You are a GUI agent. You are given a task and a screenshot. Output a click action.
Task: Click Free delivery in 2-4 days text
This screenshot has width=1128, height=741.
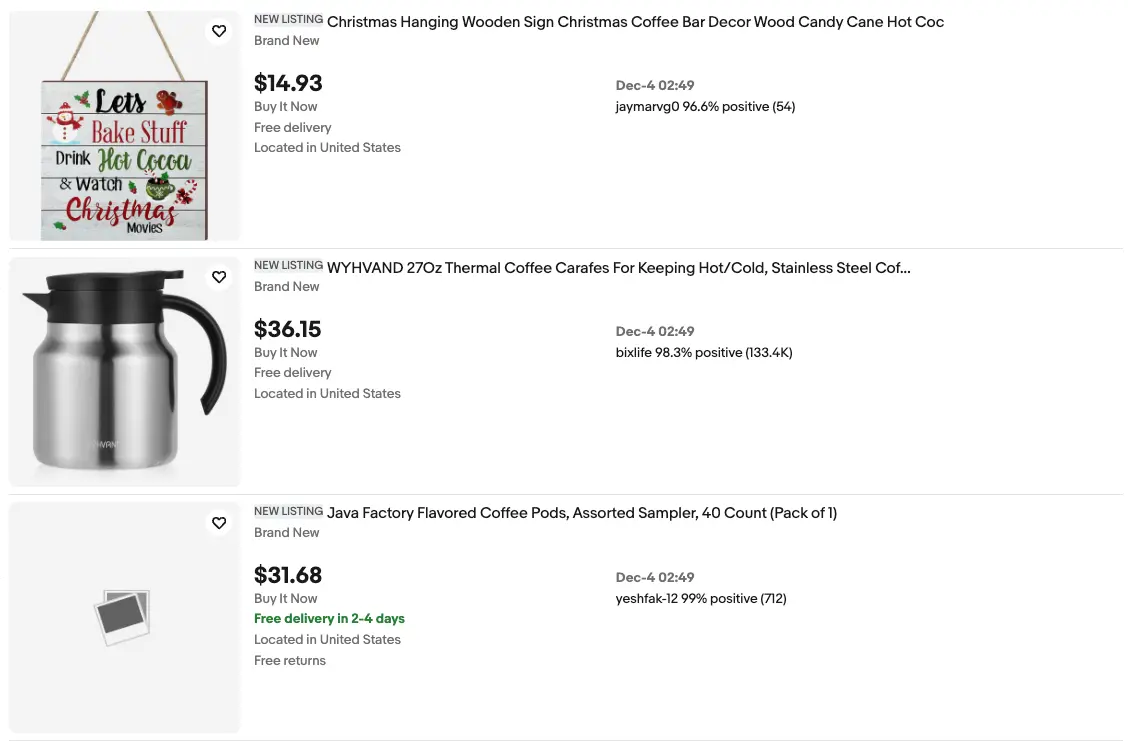pos(329,619)
